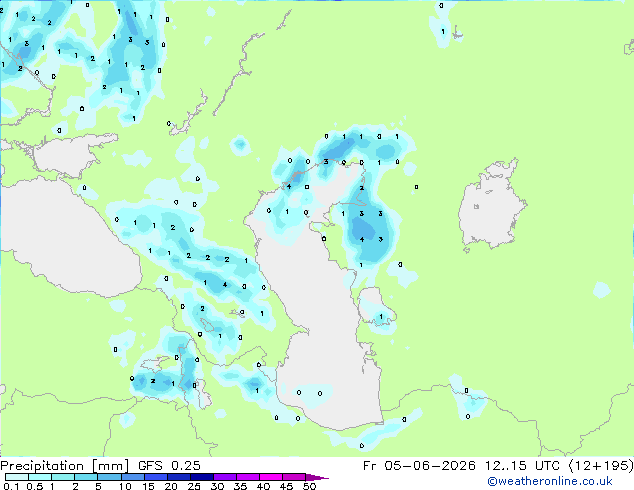
Task: Click the legend scale value 30
Action: pyautogui.click(x=217, y=486)
